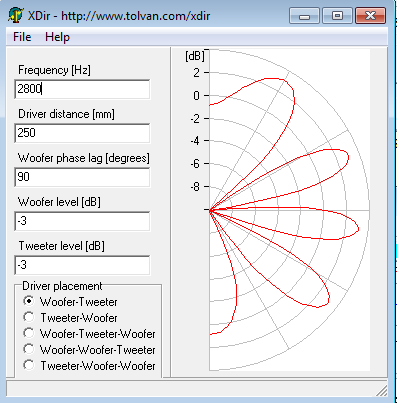Open the Help menu
397x403 pixels.
click(x=57, y=37)
